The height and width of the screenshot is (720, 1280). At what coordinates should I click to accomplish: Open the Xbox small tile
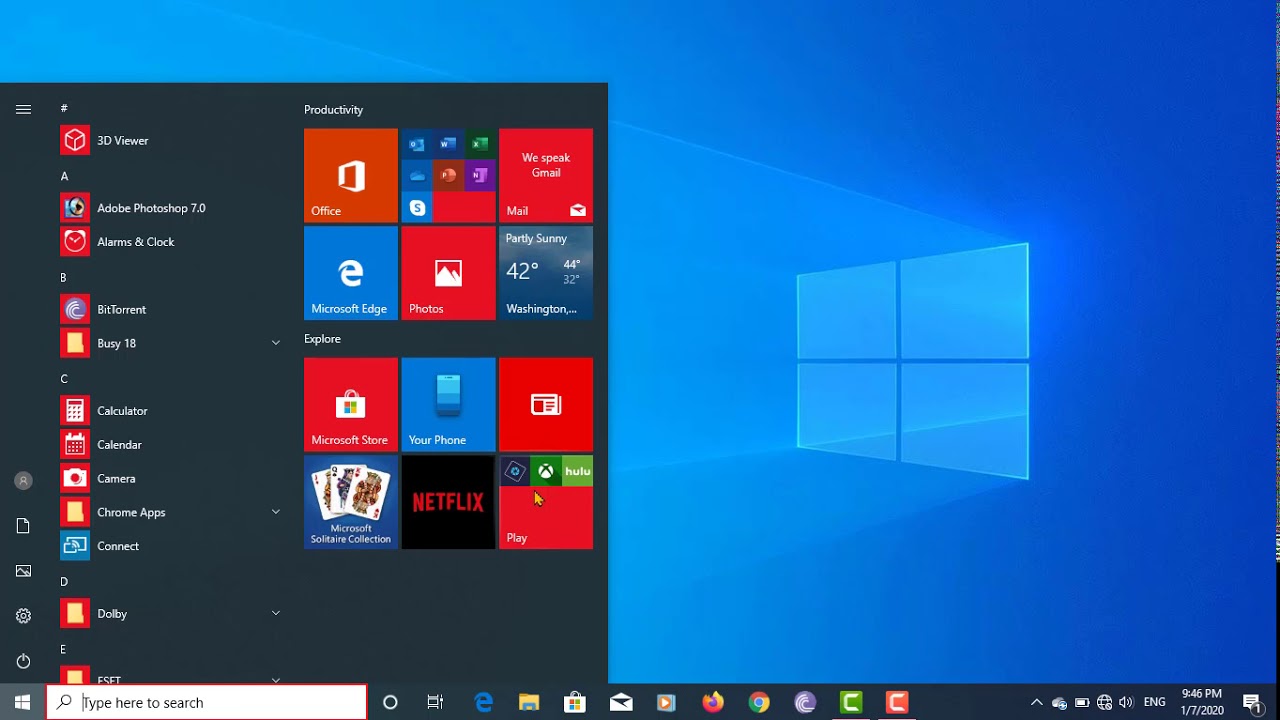coord(546,471)
